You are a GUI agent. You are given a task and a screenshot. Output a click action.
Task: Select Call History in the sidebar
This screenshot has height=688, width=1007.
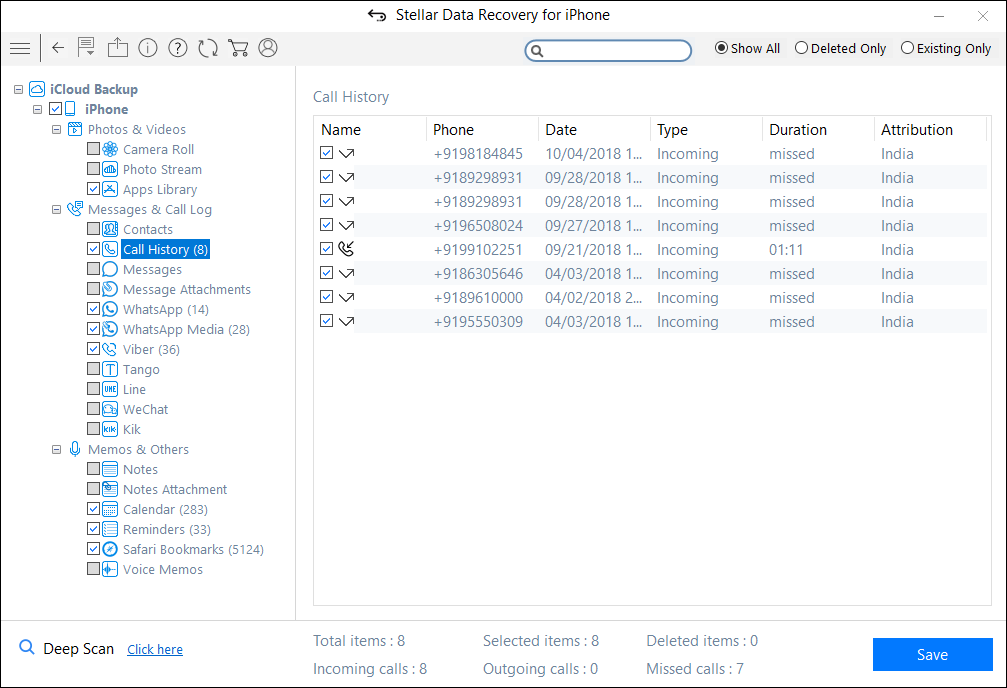pos(164,249)
